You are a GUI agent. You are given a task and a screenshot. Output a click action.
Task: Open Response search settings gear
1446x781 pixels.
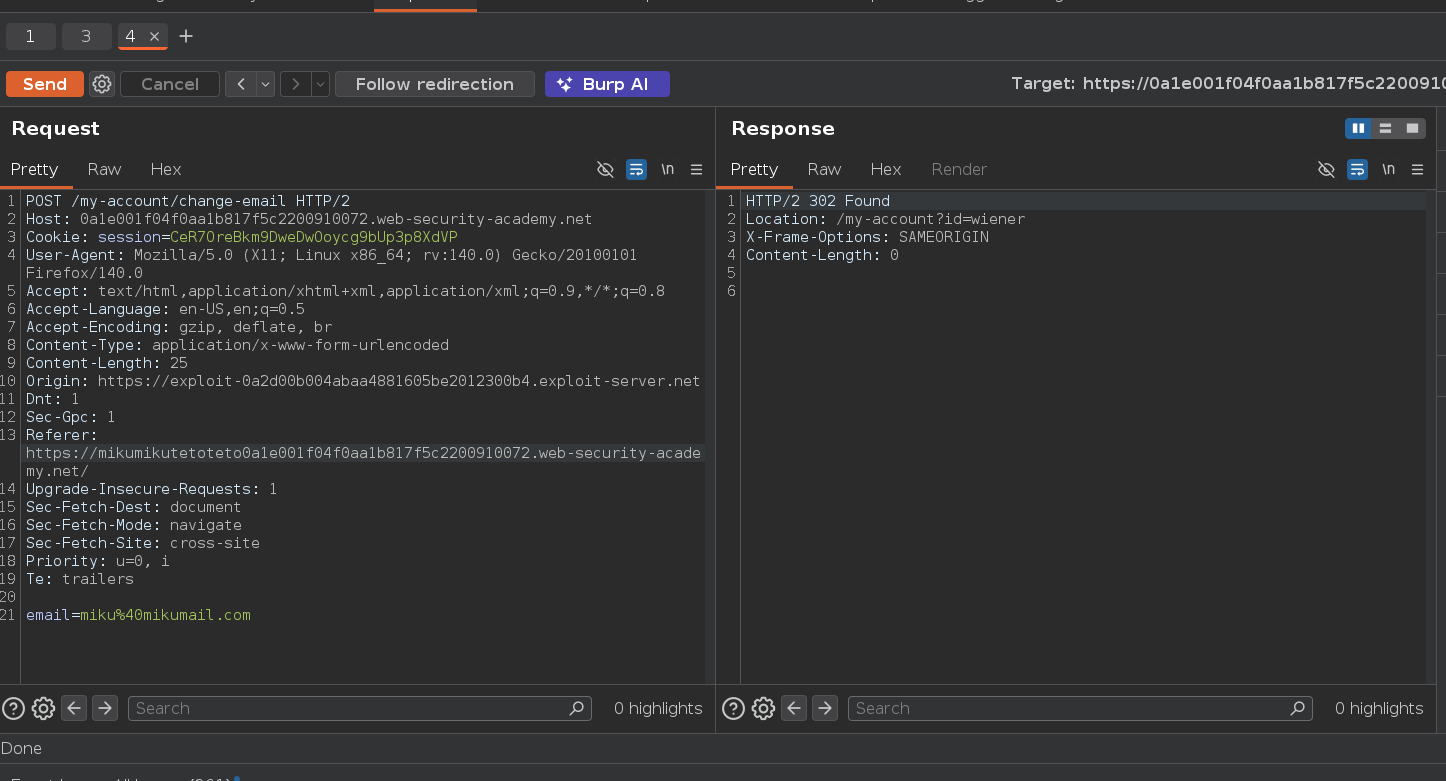763,708
